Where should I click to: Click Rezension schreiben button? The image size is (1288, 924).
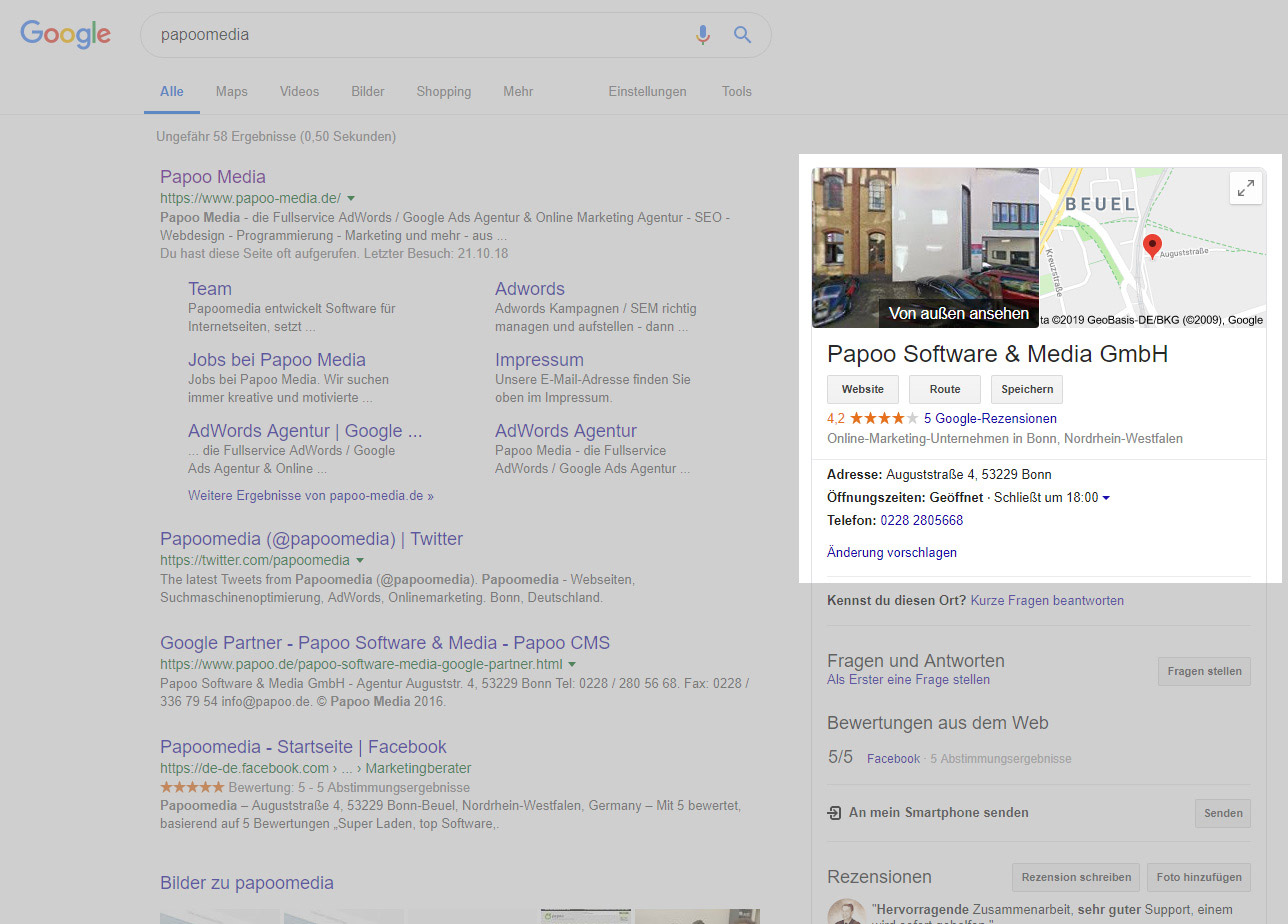coord(1076,877)
